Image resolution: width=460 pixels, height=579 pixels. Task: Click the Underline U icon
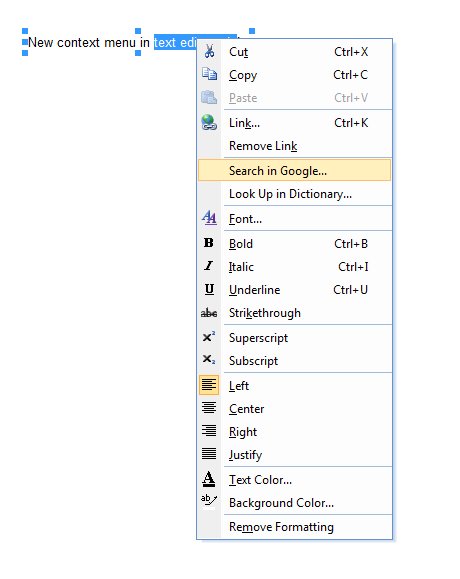(209, 289)
